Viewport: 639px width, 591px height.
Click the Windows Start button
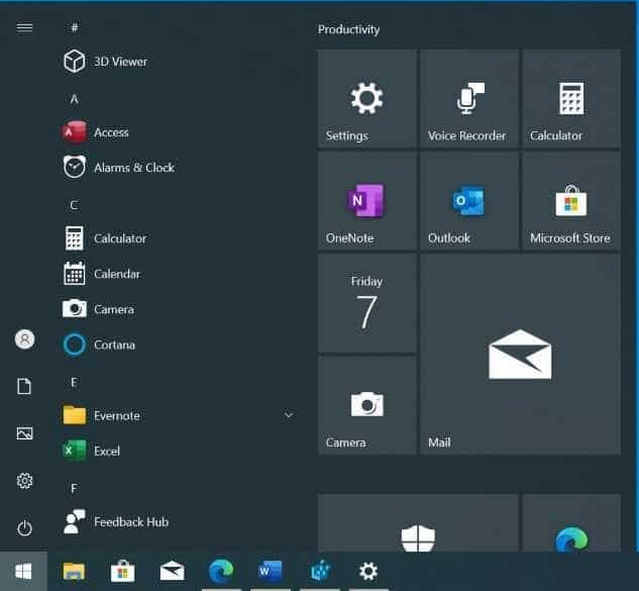coord(24,571)
